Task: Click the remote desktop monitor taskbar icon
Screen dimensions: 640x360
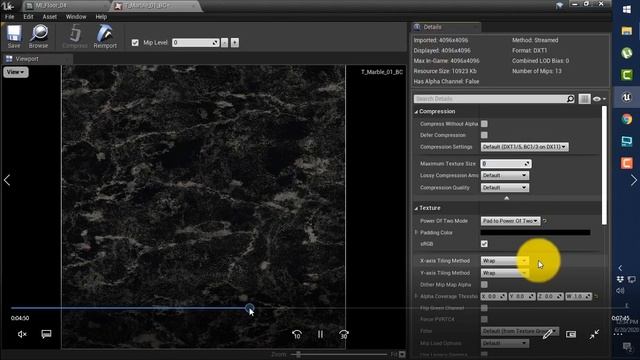Action: click(627, 141)
